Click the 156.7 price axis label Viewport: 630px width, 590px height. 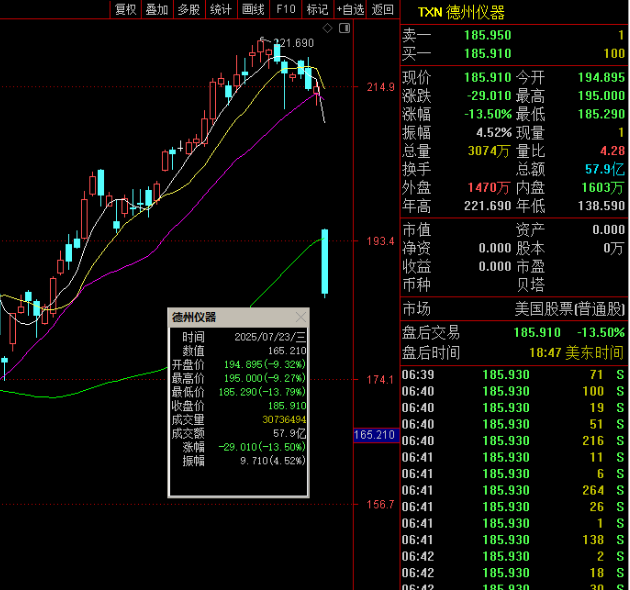click(380, 504)
